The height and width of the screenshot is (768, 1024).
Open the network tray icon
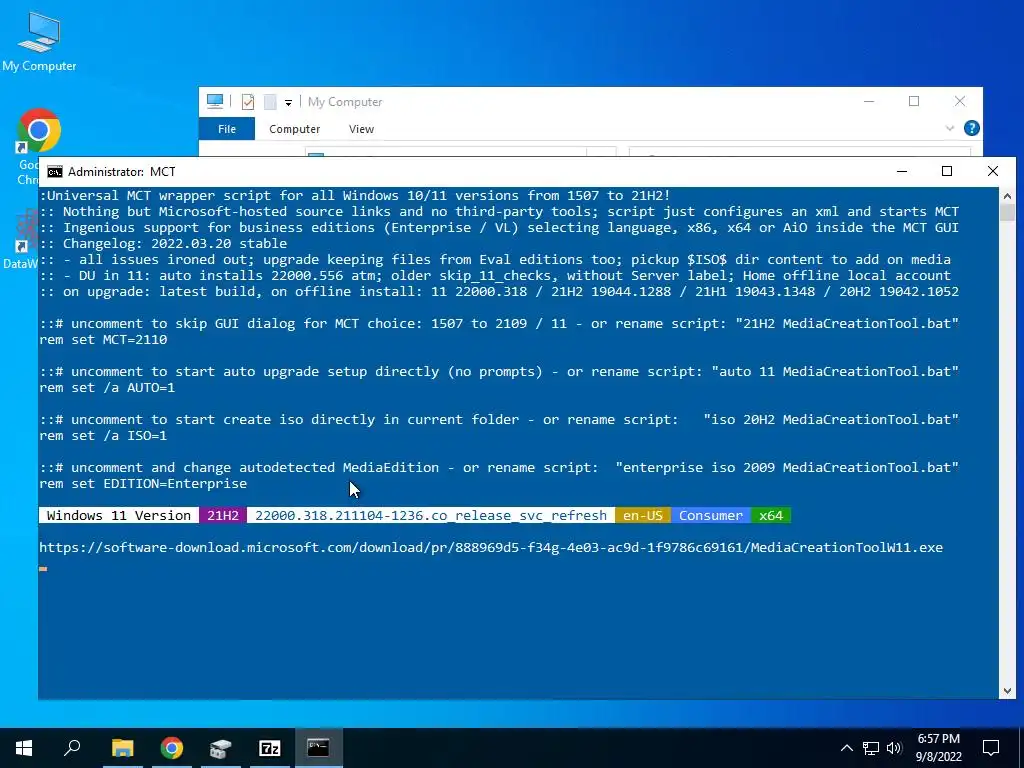pos(871,748)
